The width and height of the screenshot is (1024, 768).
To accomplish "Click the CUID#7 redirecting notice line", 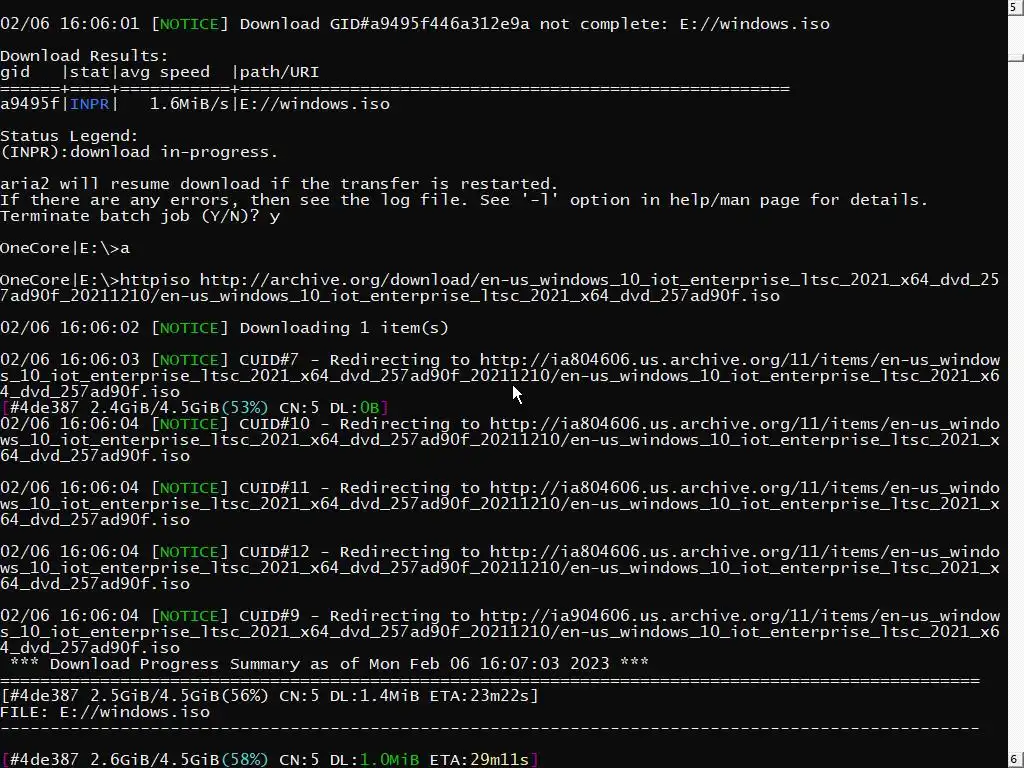I will tap(500, 376).
